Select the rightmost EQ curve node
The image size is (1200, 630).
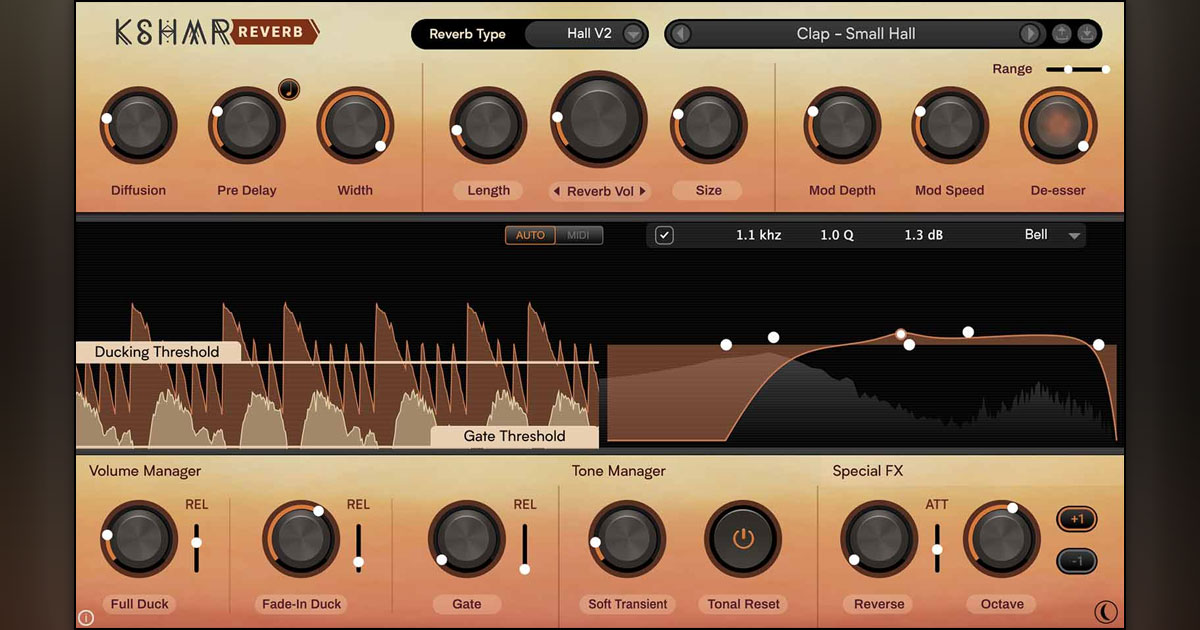click(x=1098, y=345)
